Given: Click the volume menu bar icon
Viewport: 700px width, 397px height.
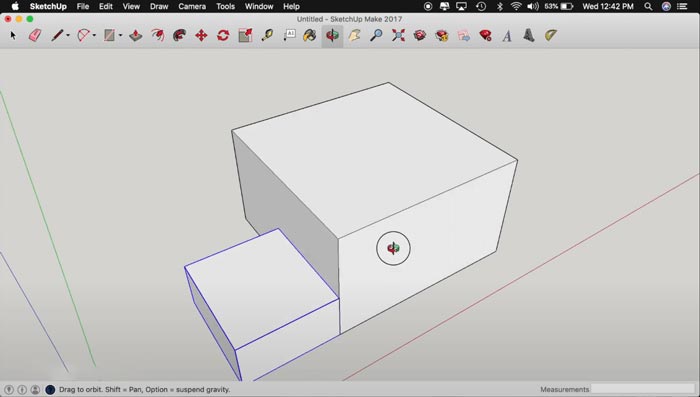Looking at the screenshot, I should (x=533, y=6).
